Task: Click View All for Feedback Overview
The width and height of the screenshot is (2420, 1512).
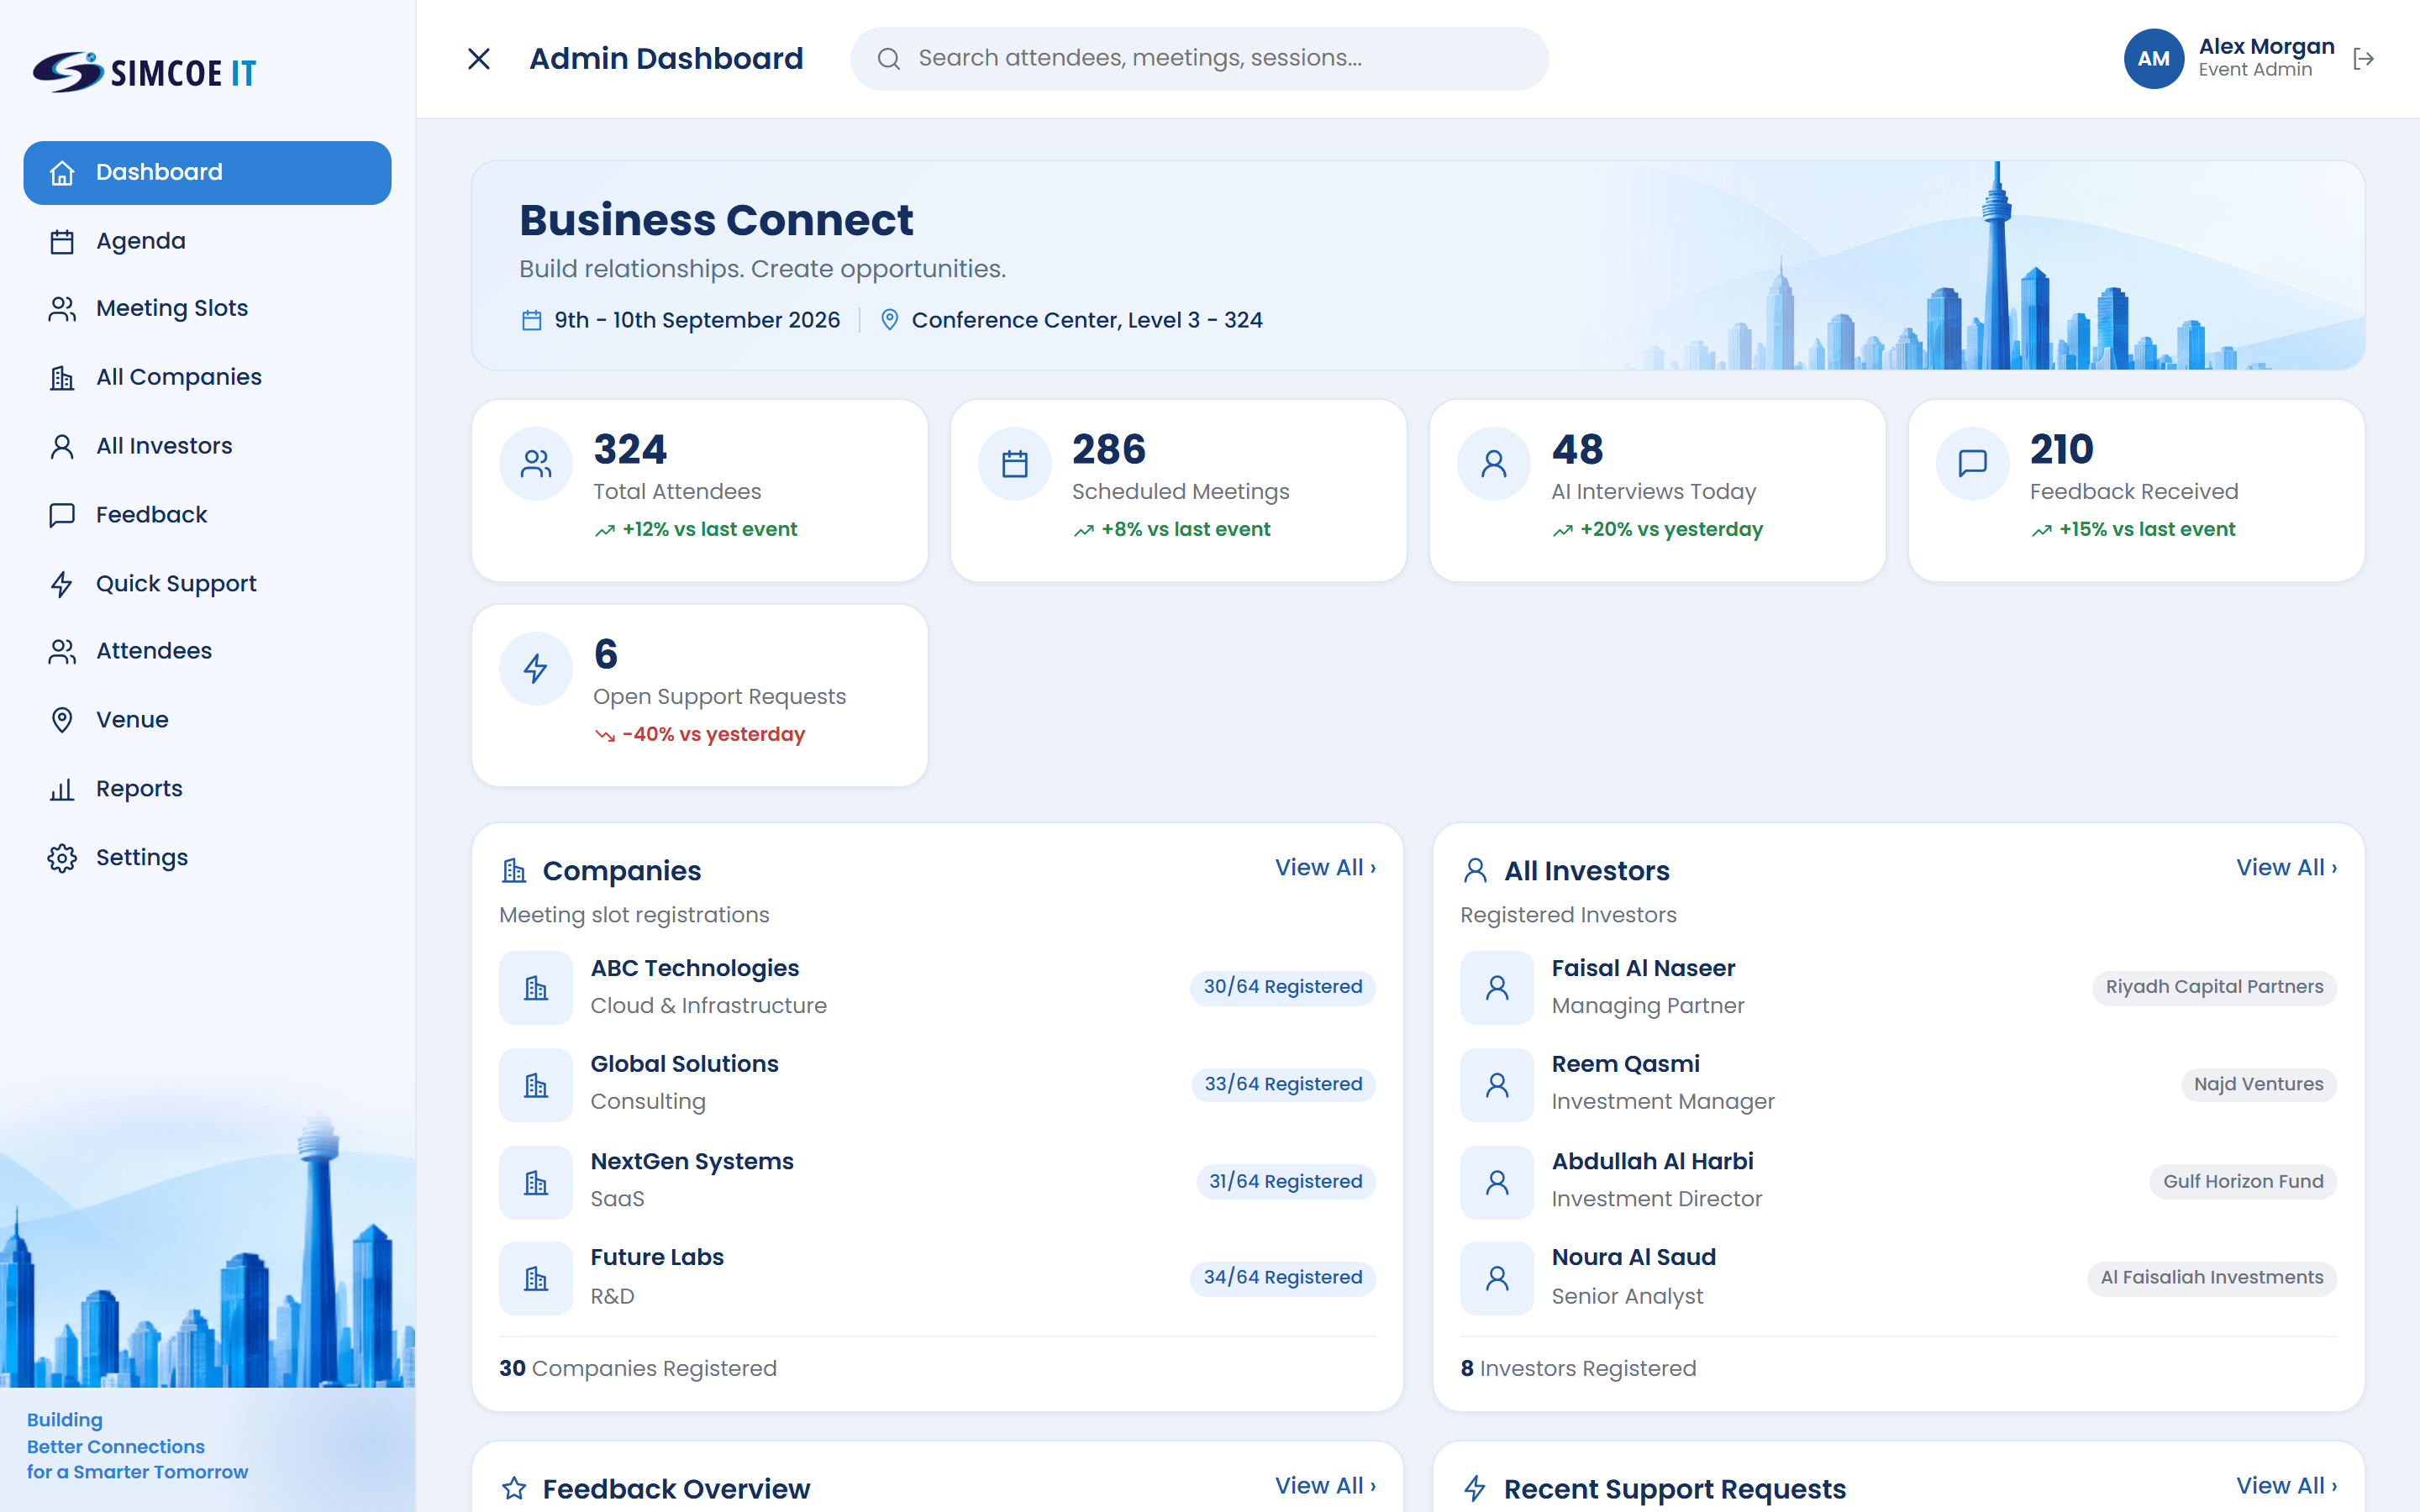Action: 1325,1486
